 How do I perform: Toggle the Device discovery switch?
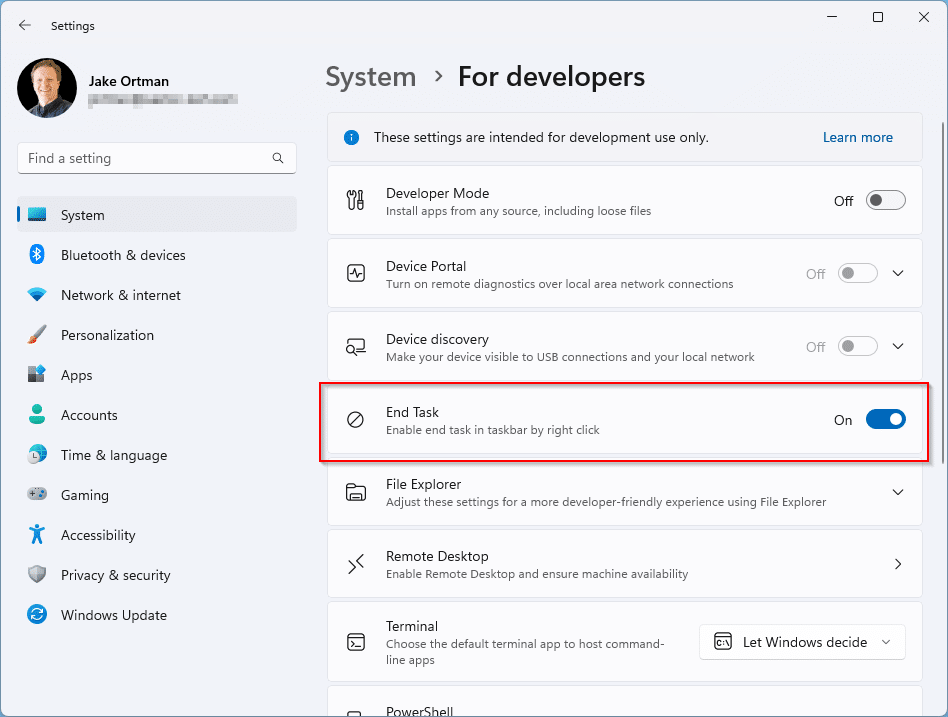[857, 346]
